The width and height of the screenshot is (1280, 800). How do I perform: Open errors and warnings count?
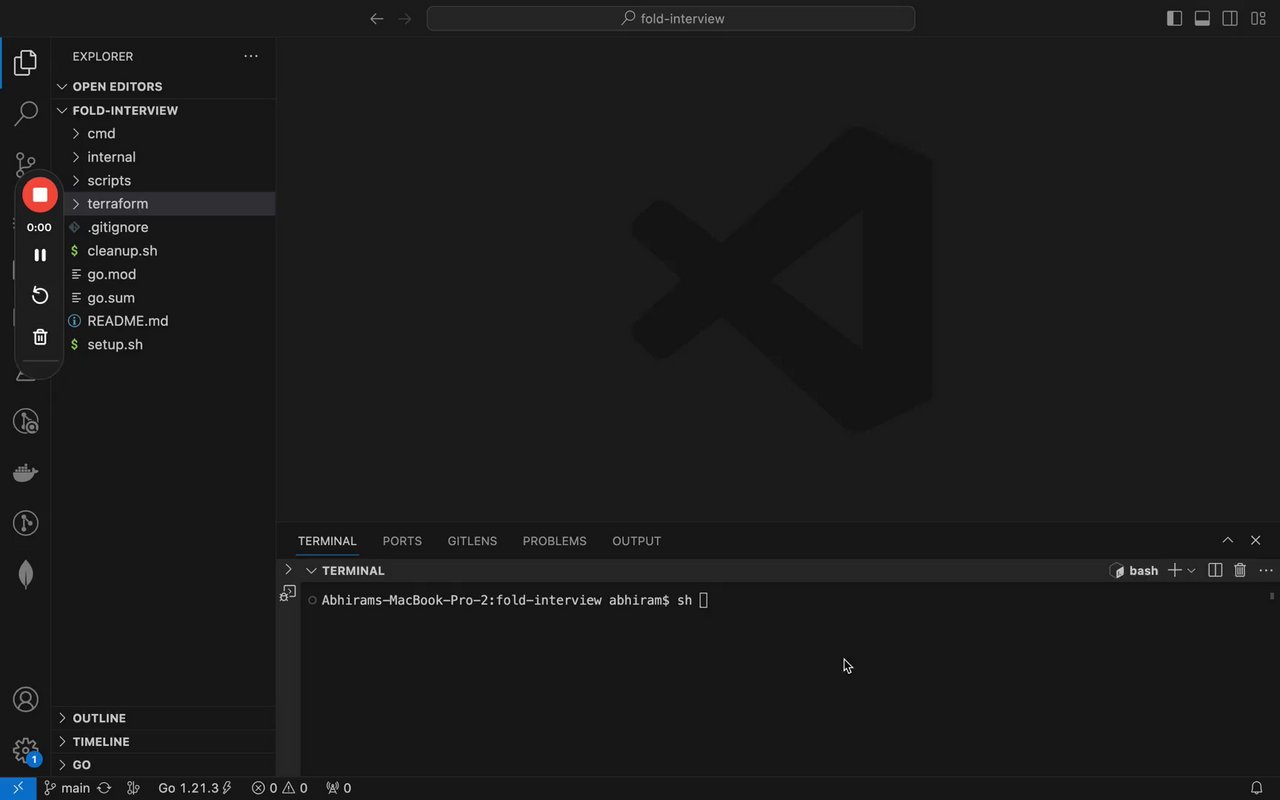pos(279,788)
